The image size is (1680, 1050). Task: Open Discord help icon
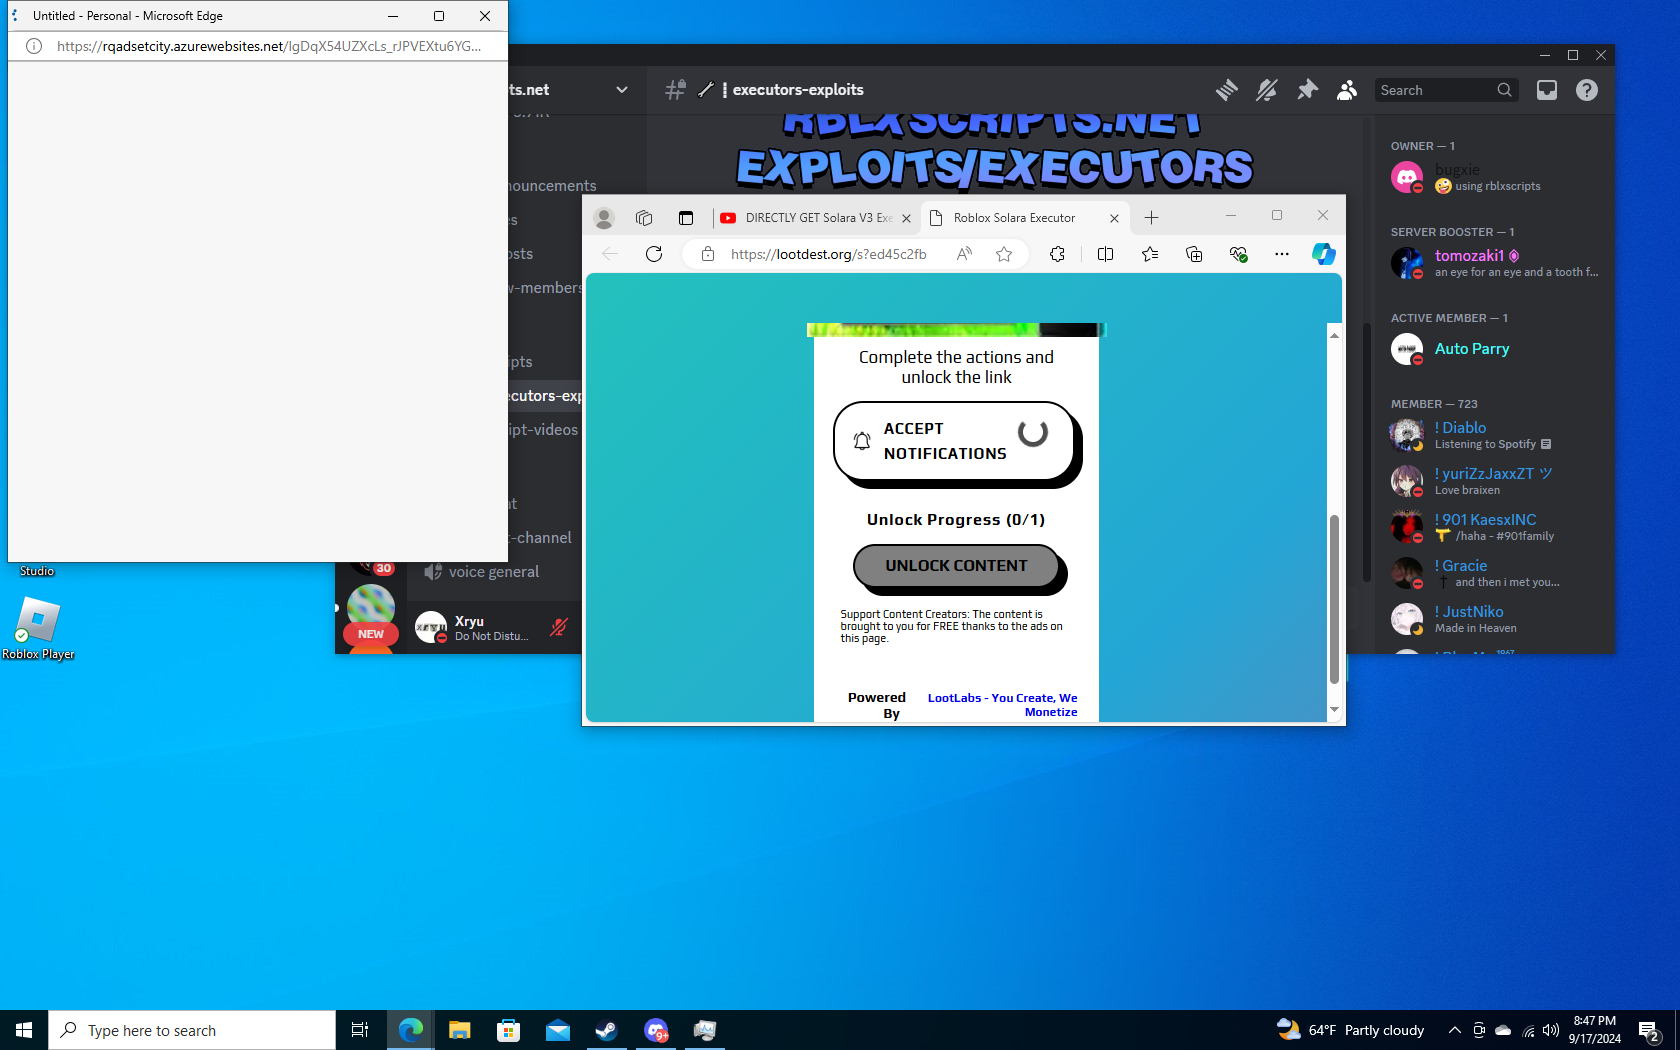click(1587, 90)
